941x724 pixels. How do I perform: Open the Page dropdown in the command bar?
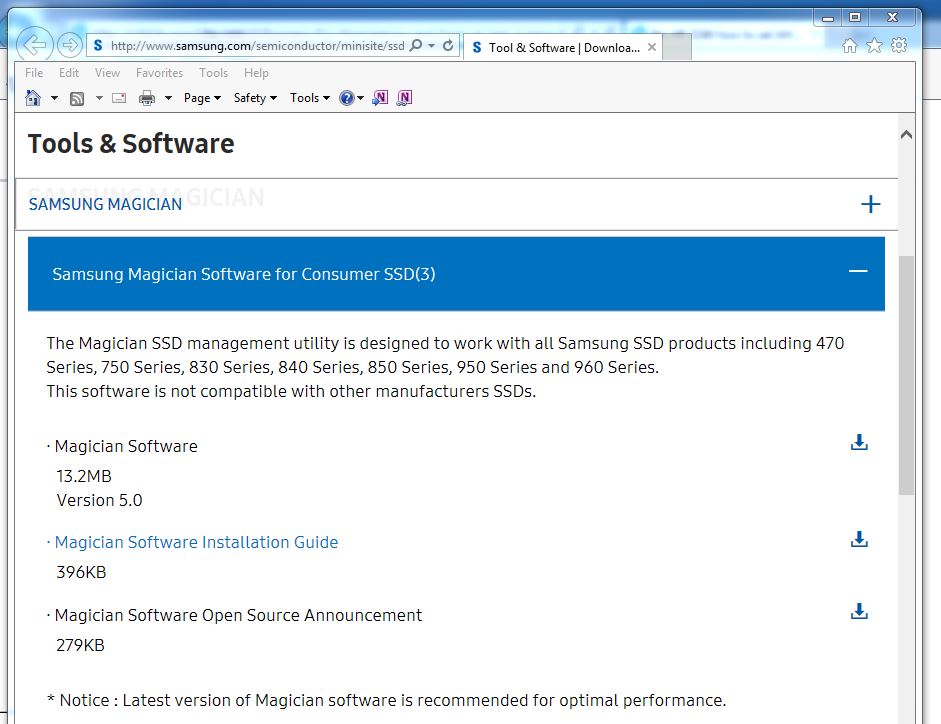click(x=202, y=98)
